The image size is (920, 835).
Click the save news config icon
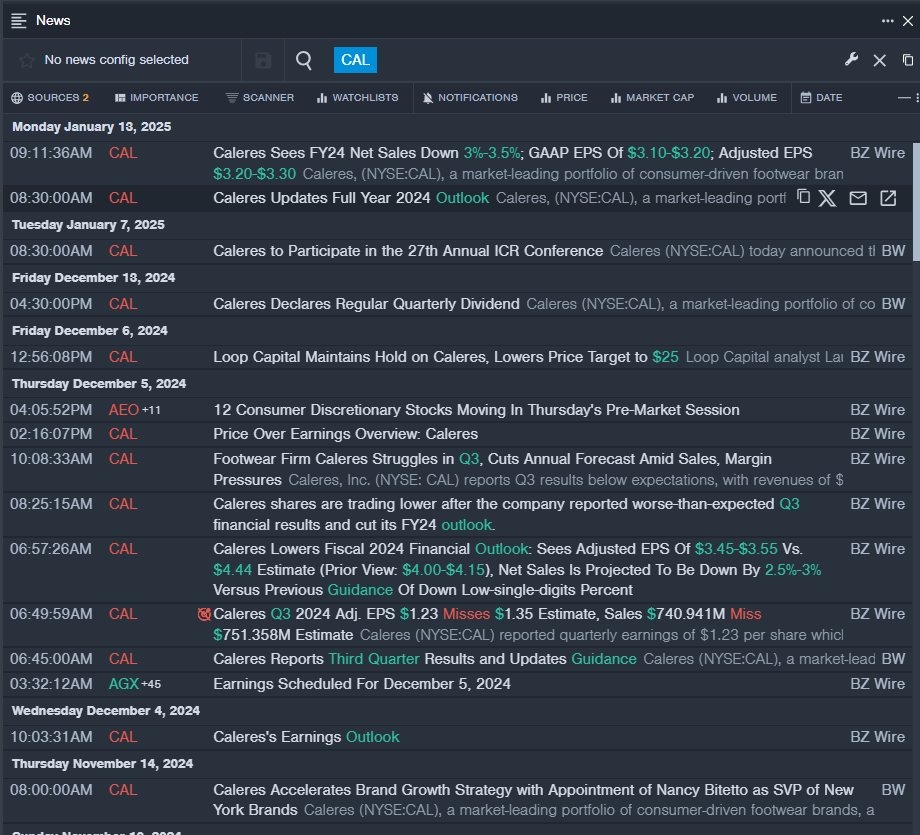[x=263, y=60]
